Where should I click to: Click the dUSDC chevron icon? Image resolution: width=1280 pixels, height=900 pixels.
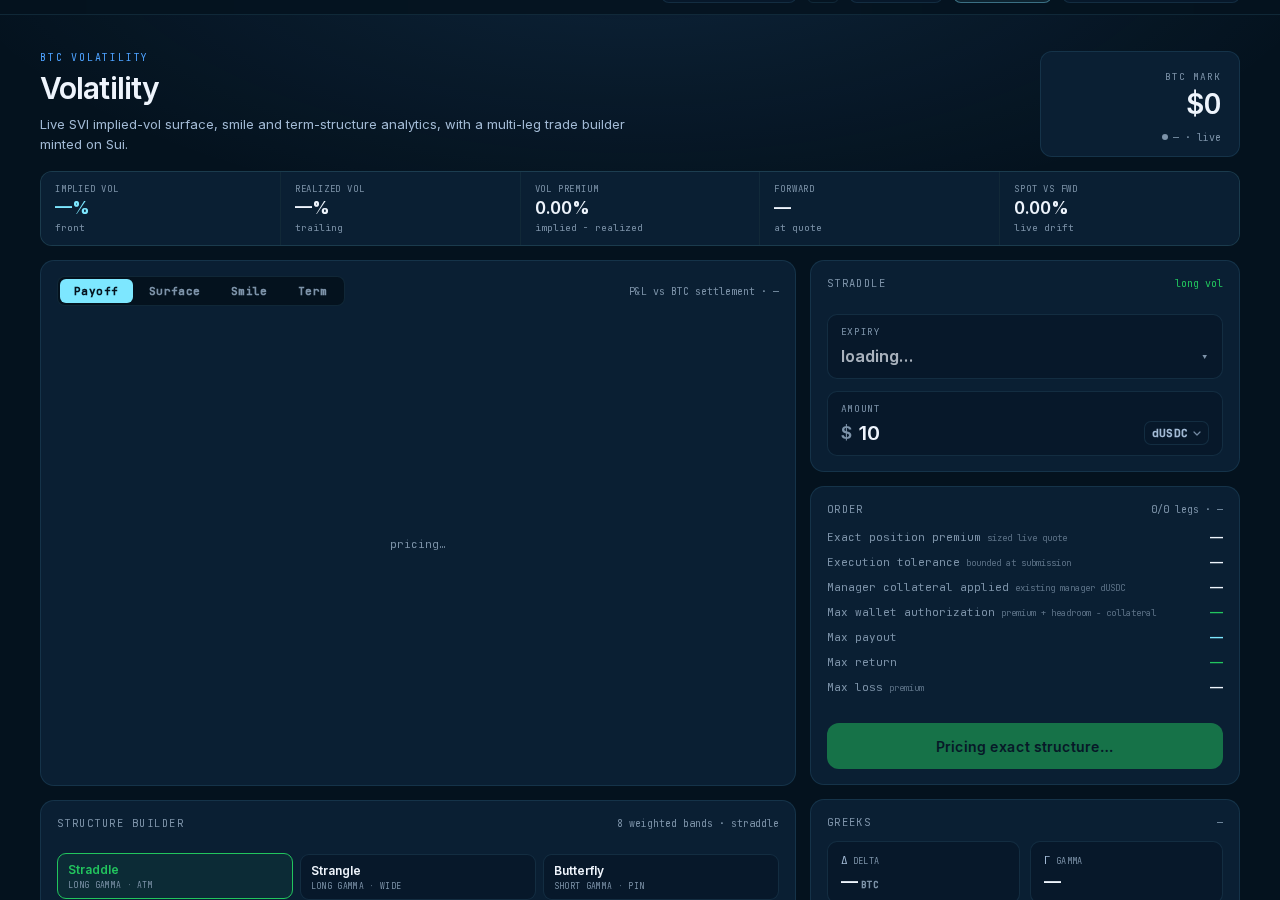(1197, 433)
